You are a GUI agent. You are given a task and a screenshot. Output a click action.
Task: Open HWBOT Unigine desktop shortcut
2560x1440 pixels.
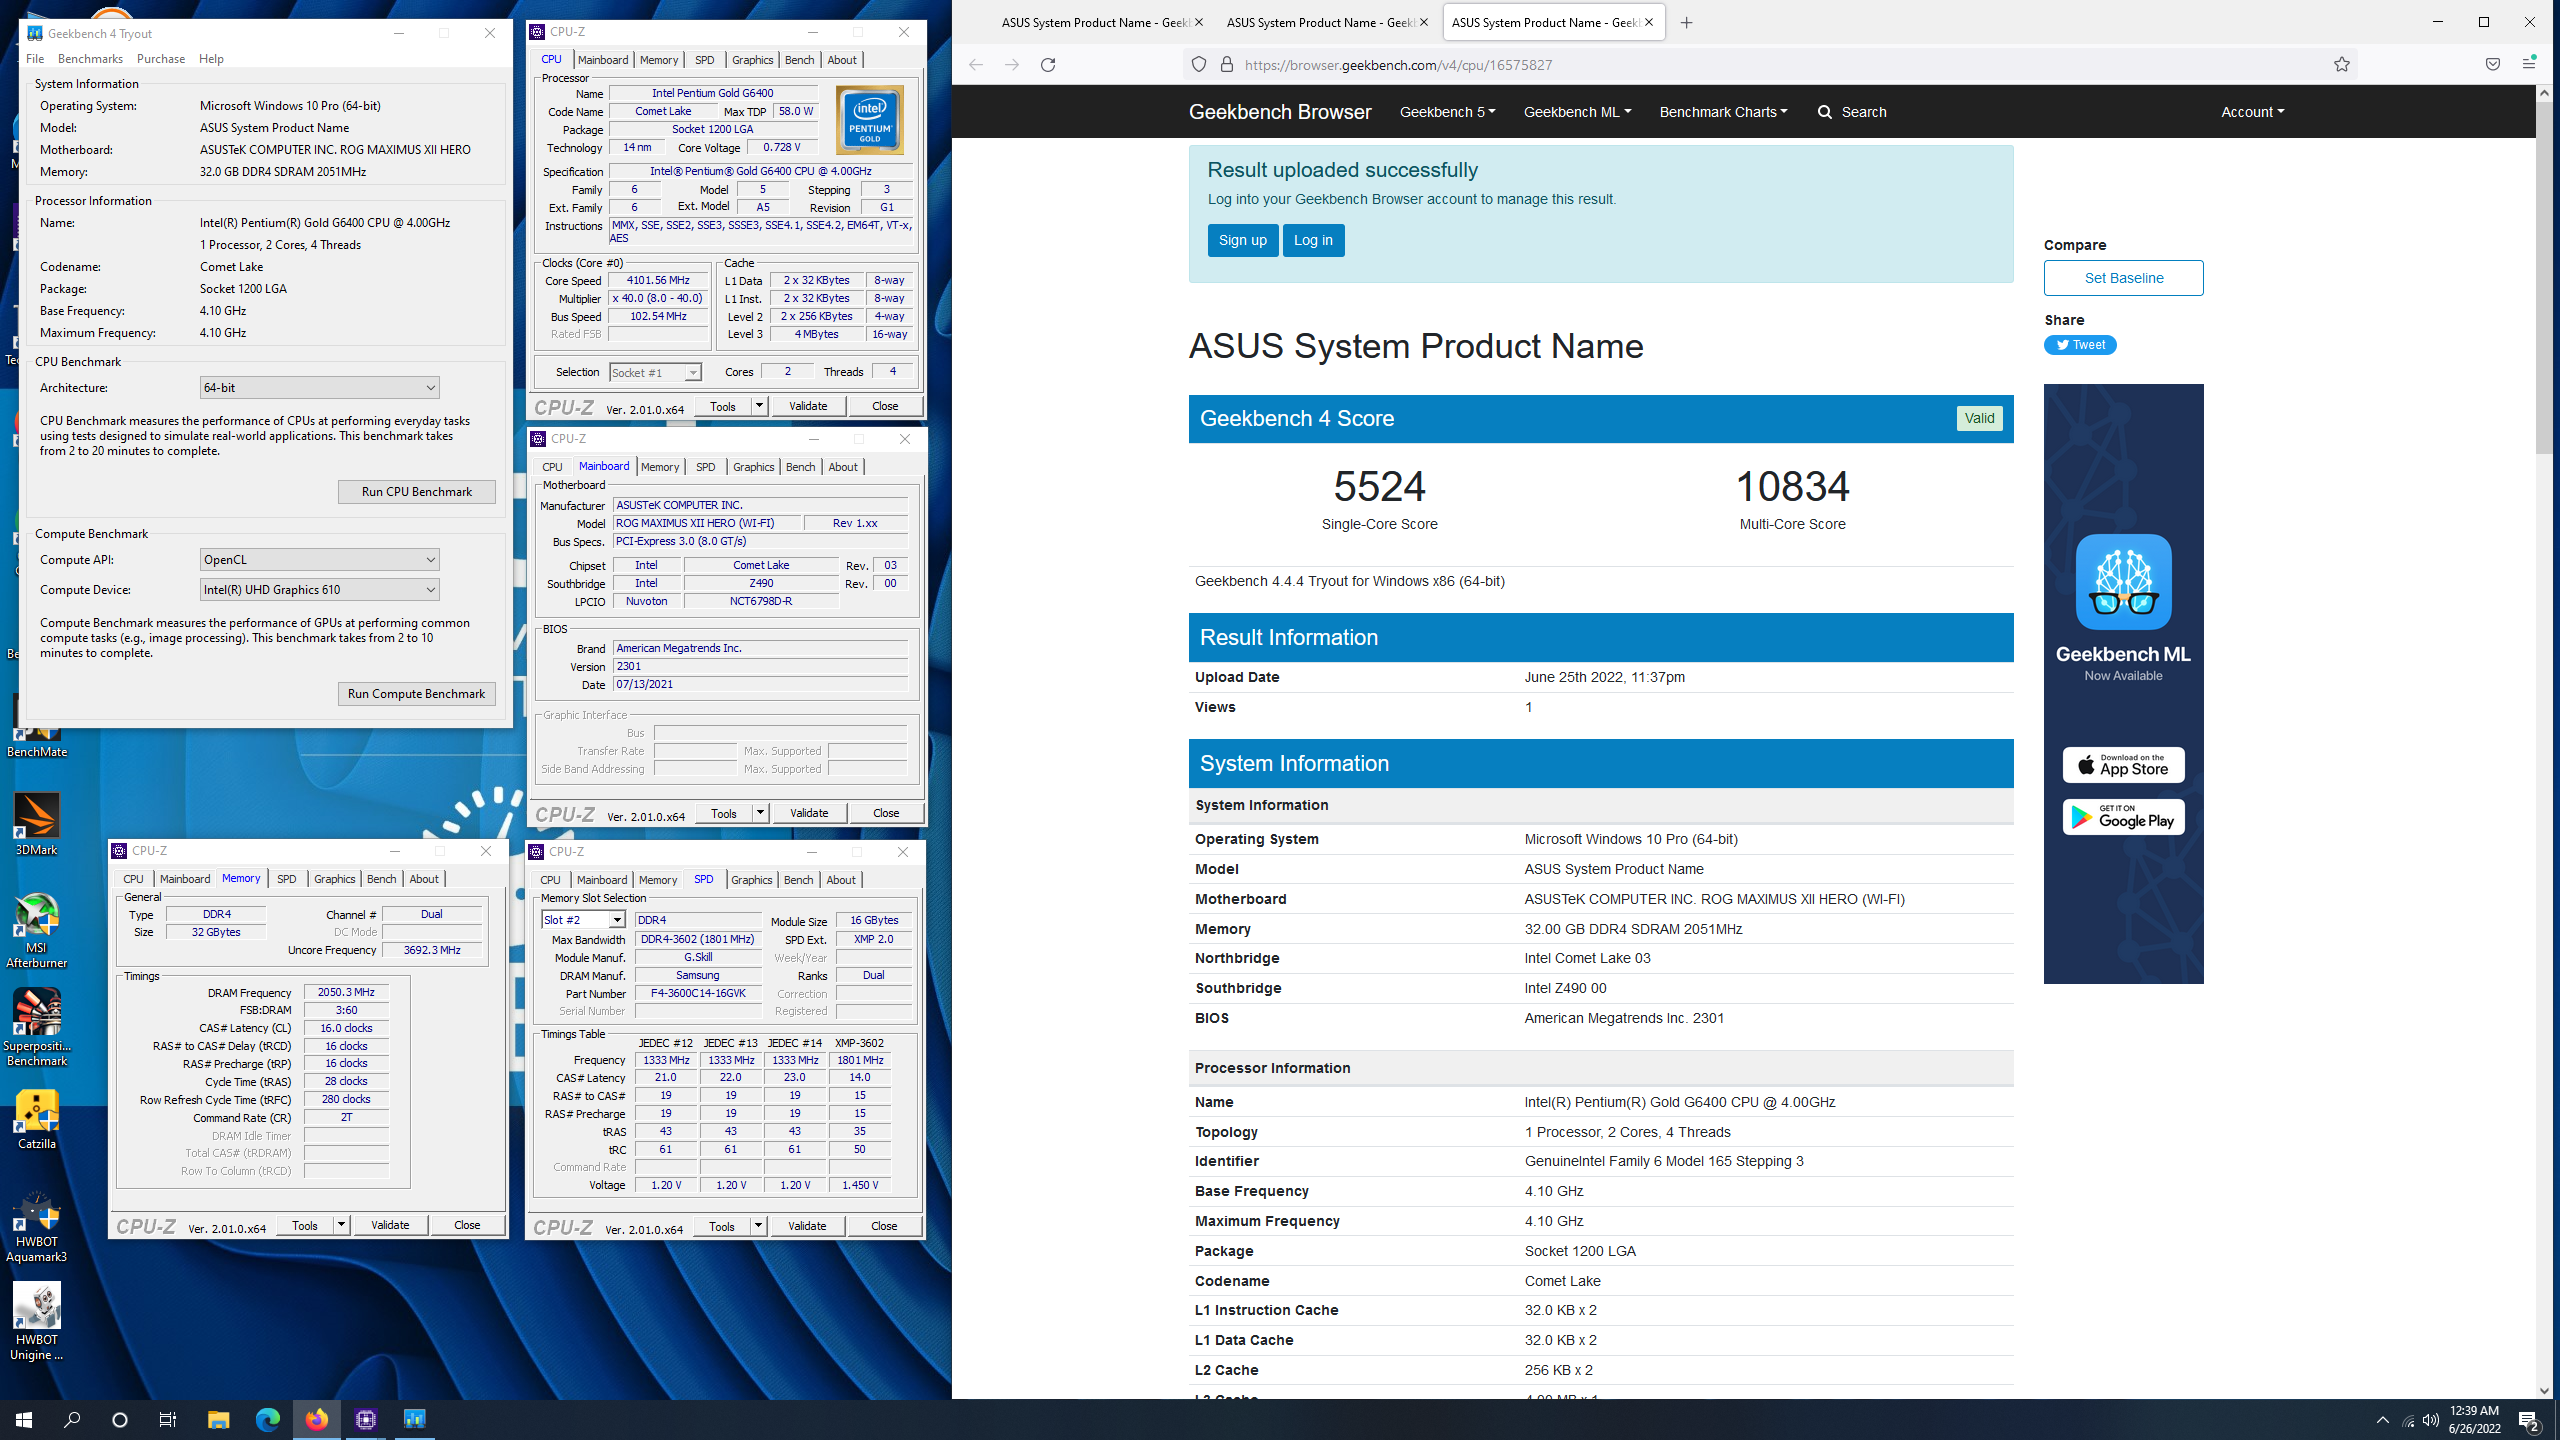[x=37, y=1322]
